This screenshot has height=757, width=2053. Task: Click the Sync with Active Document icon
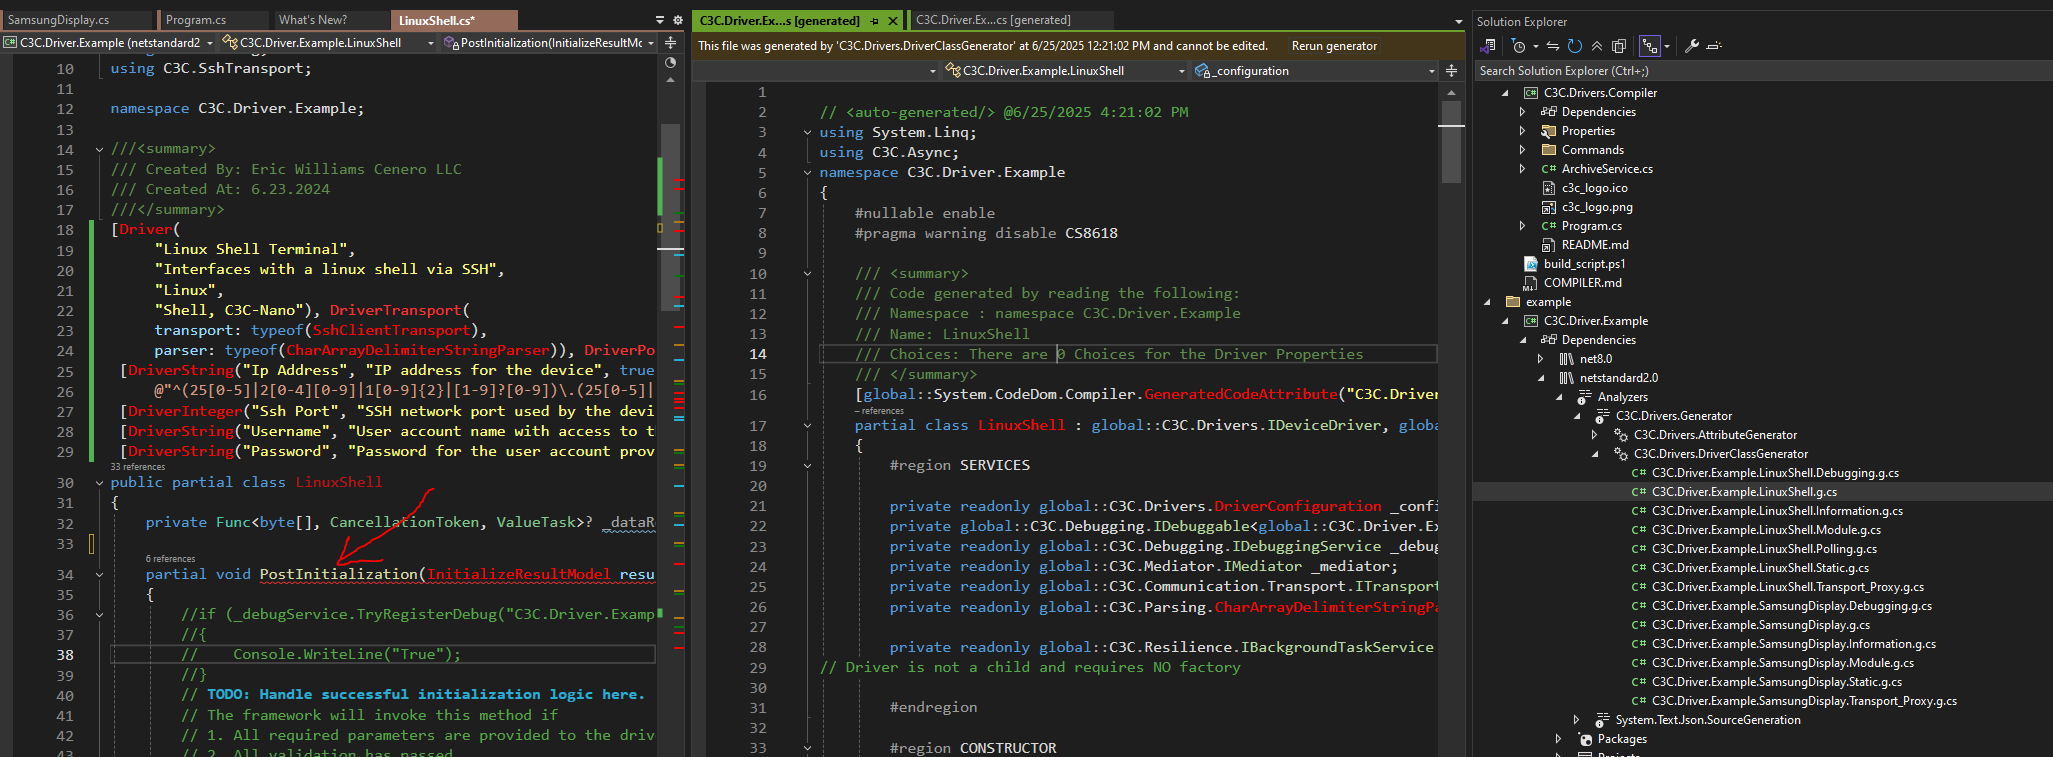point(1552,46)
